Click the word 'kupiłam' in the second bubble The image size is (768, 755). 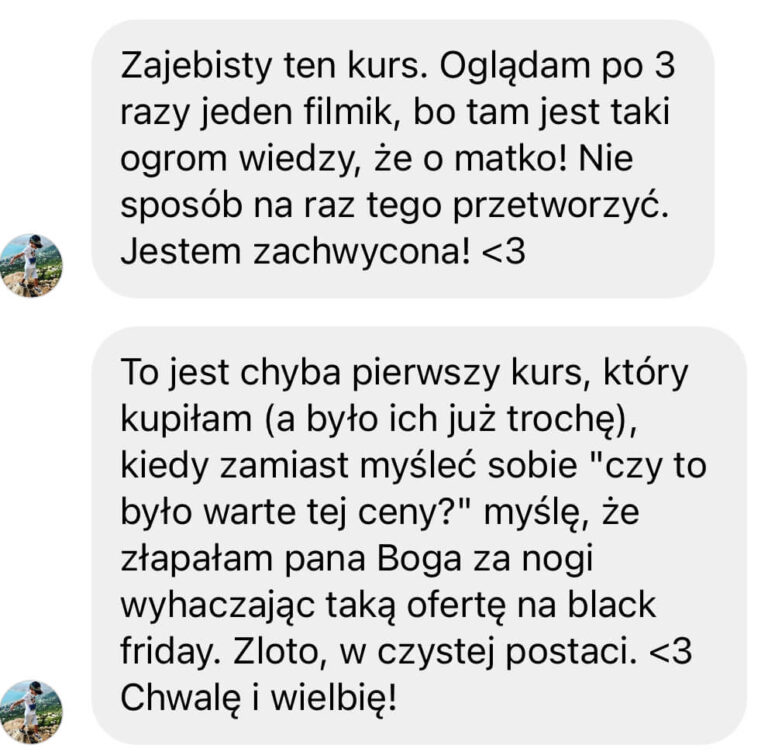(186, 420)
